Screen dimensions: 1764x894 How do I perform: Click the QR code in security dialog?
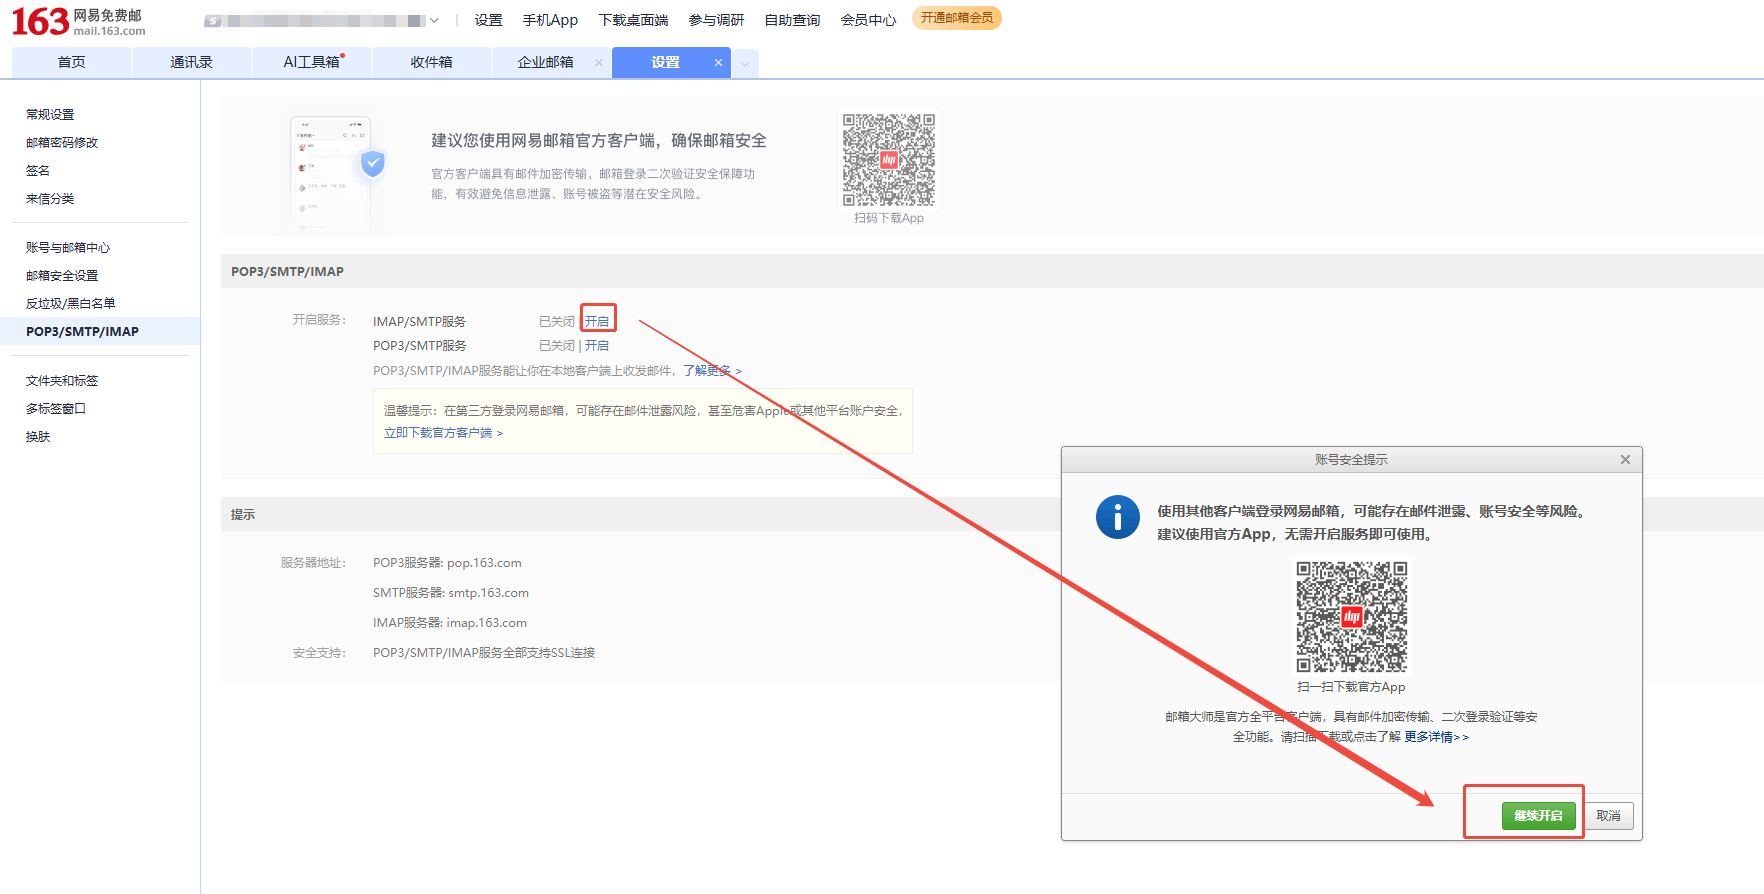(x=1351, y=616)
